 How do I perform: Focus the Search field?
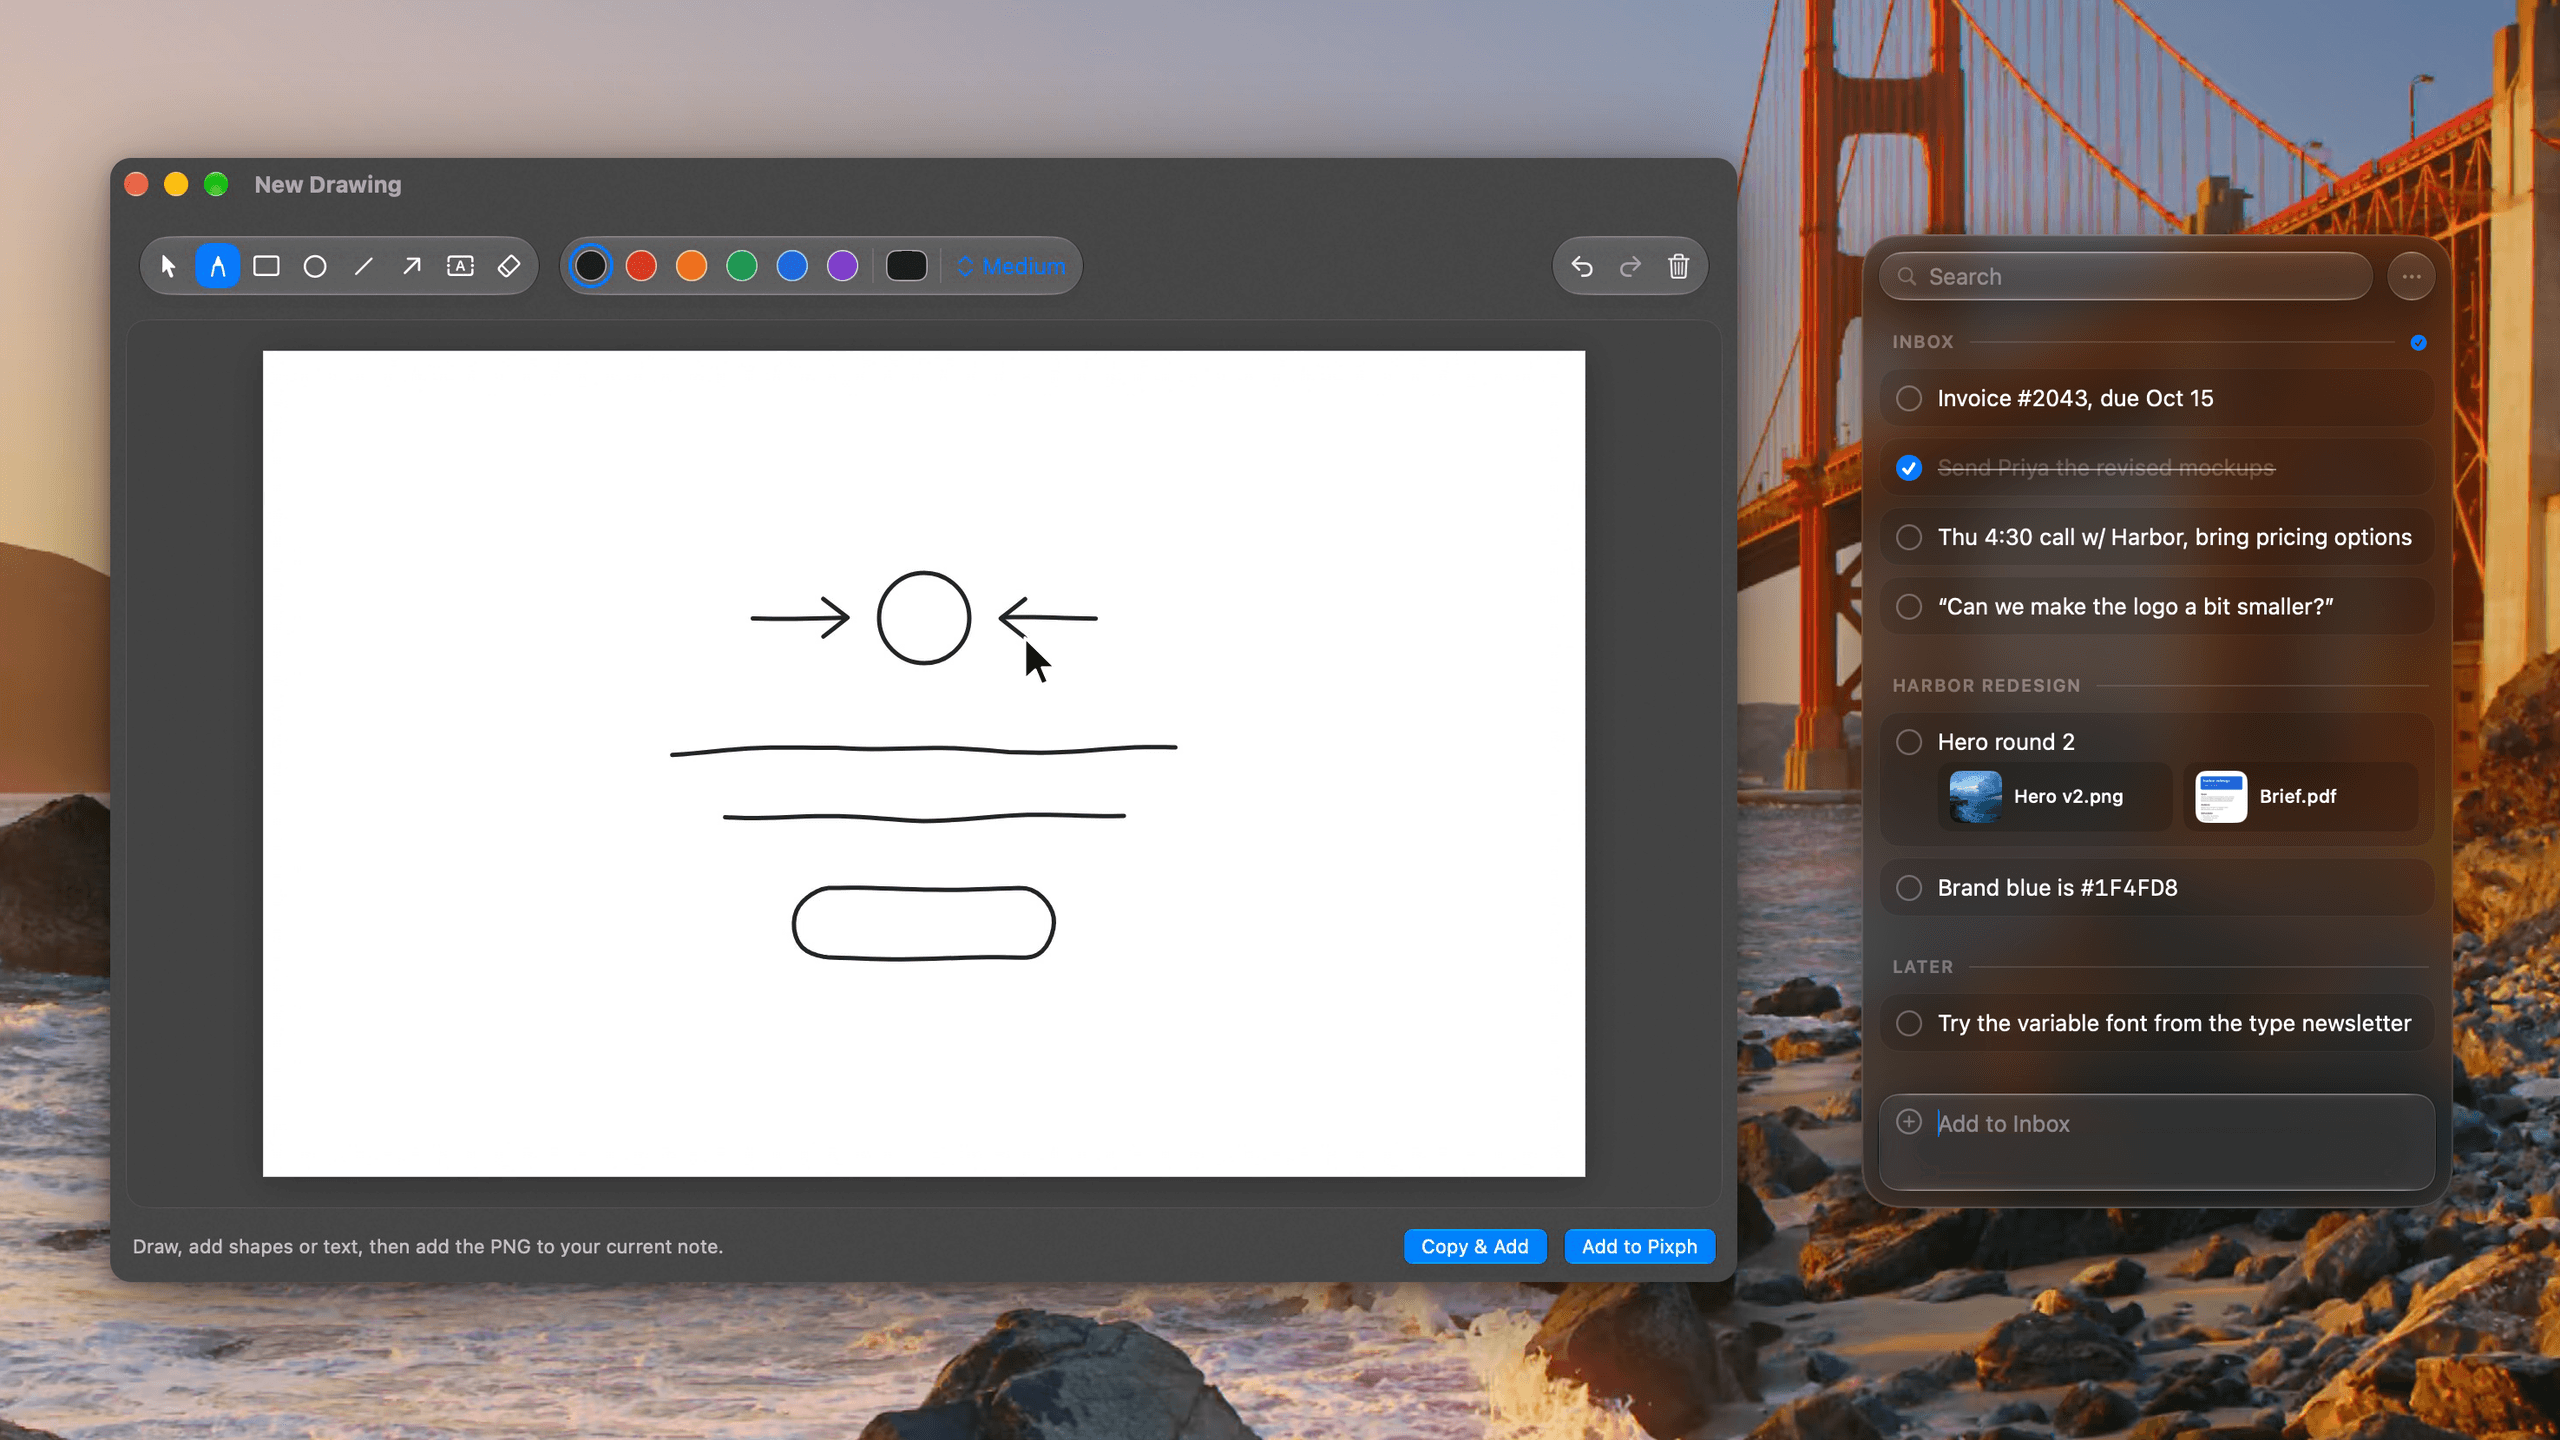click(x=2126, y=276)
